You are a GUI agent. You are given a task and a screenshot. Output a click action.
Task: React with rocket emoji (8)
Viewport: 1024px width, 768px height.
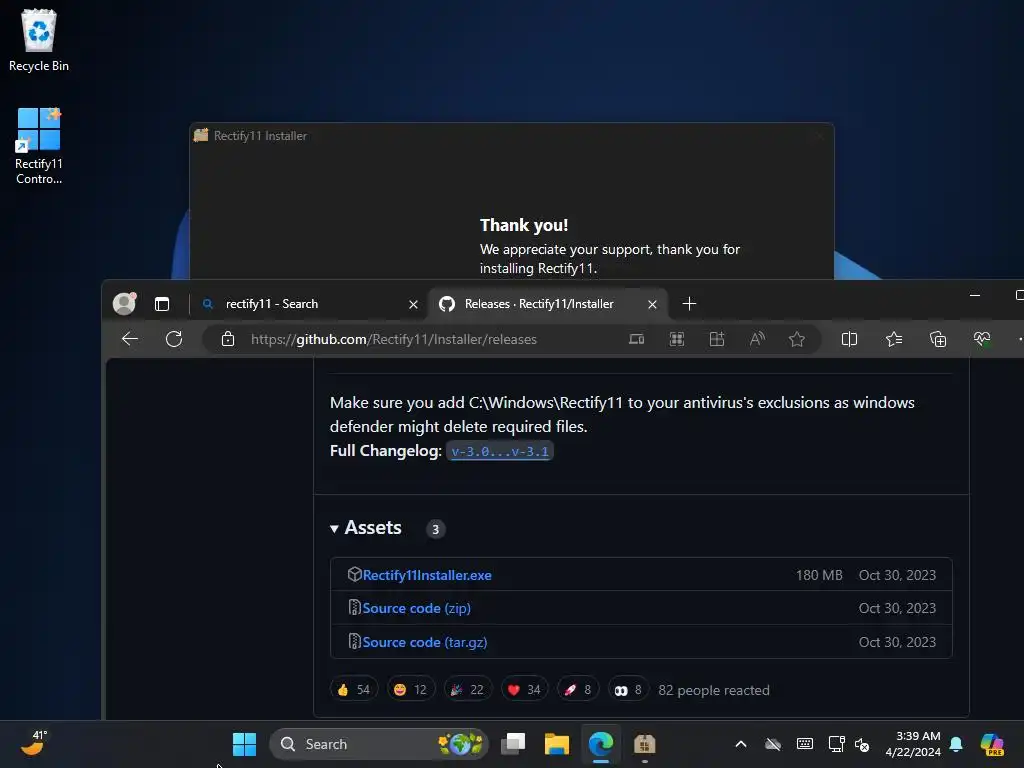pos(577,690)
